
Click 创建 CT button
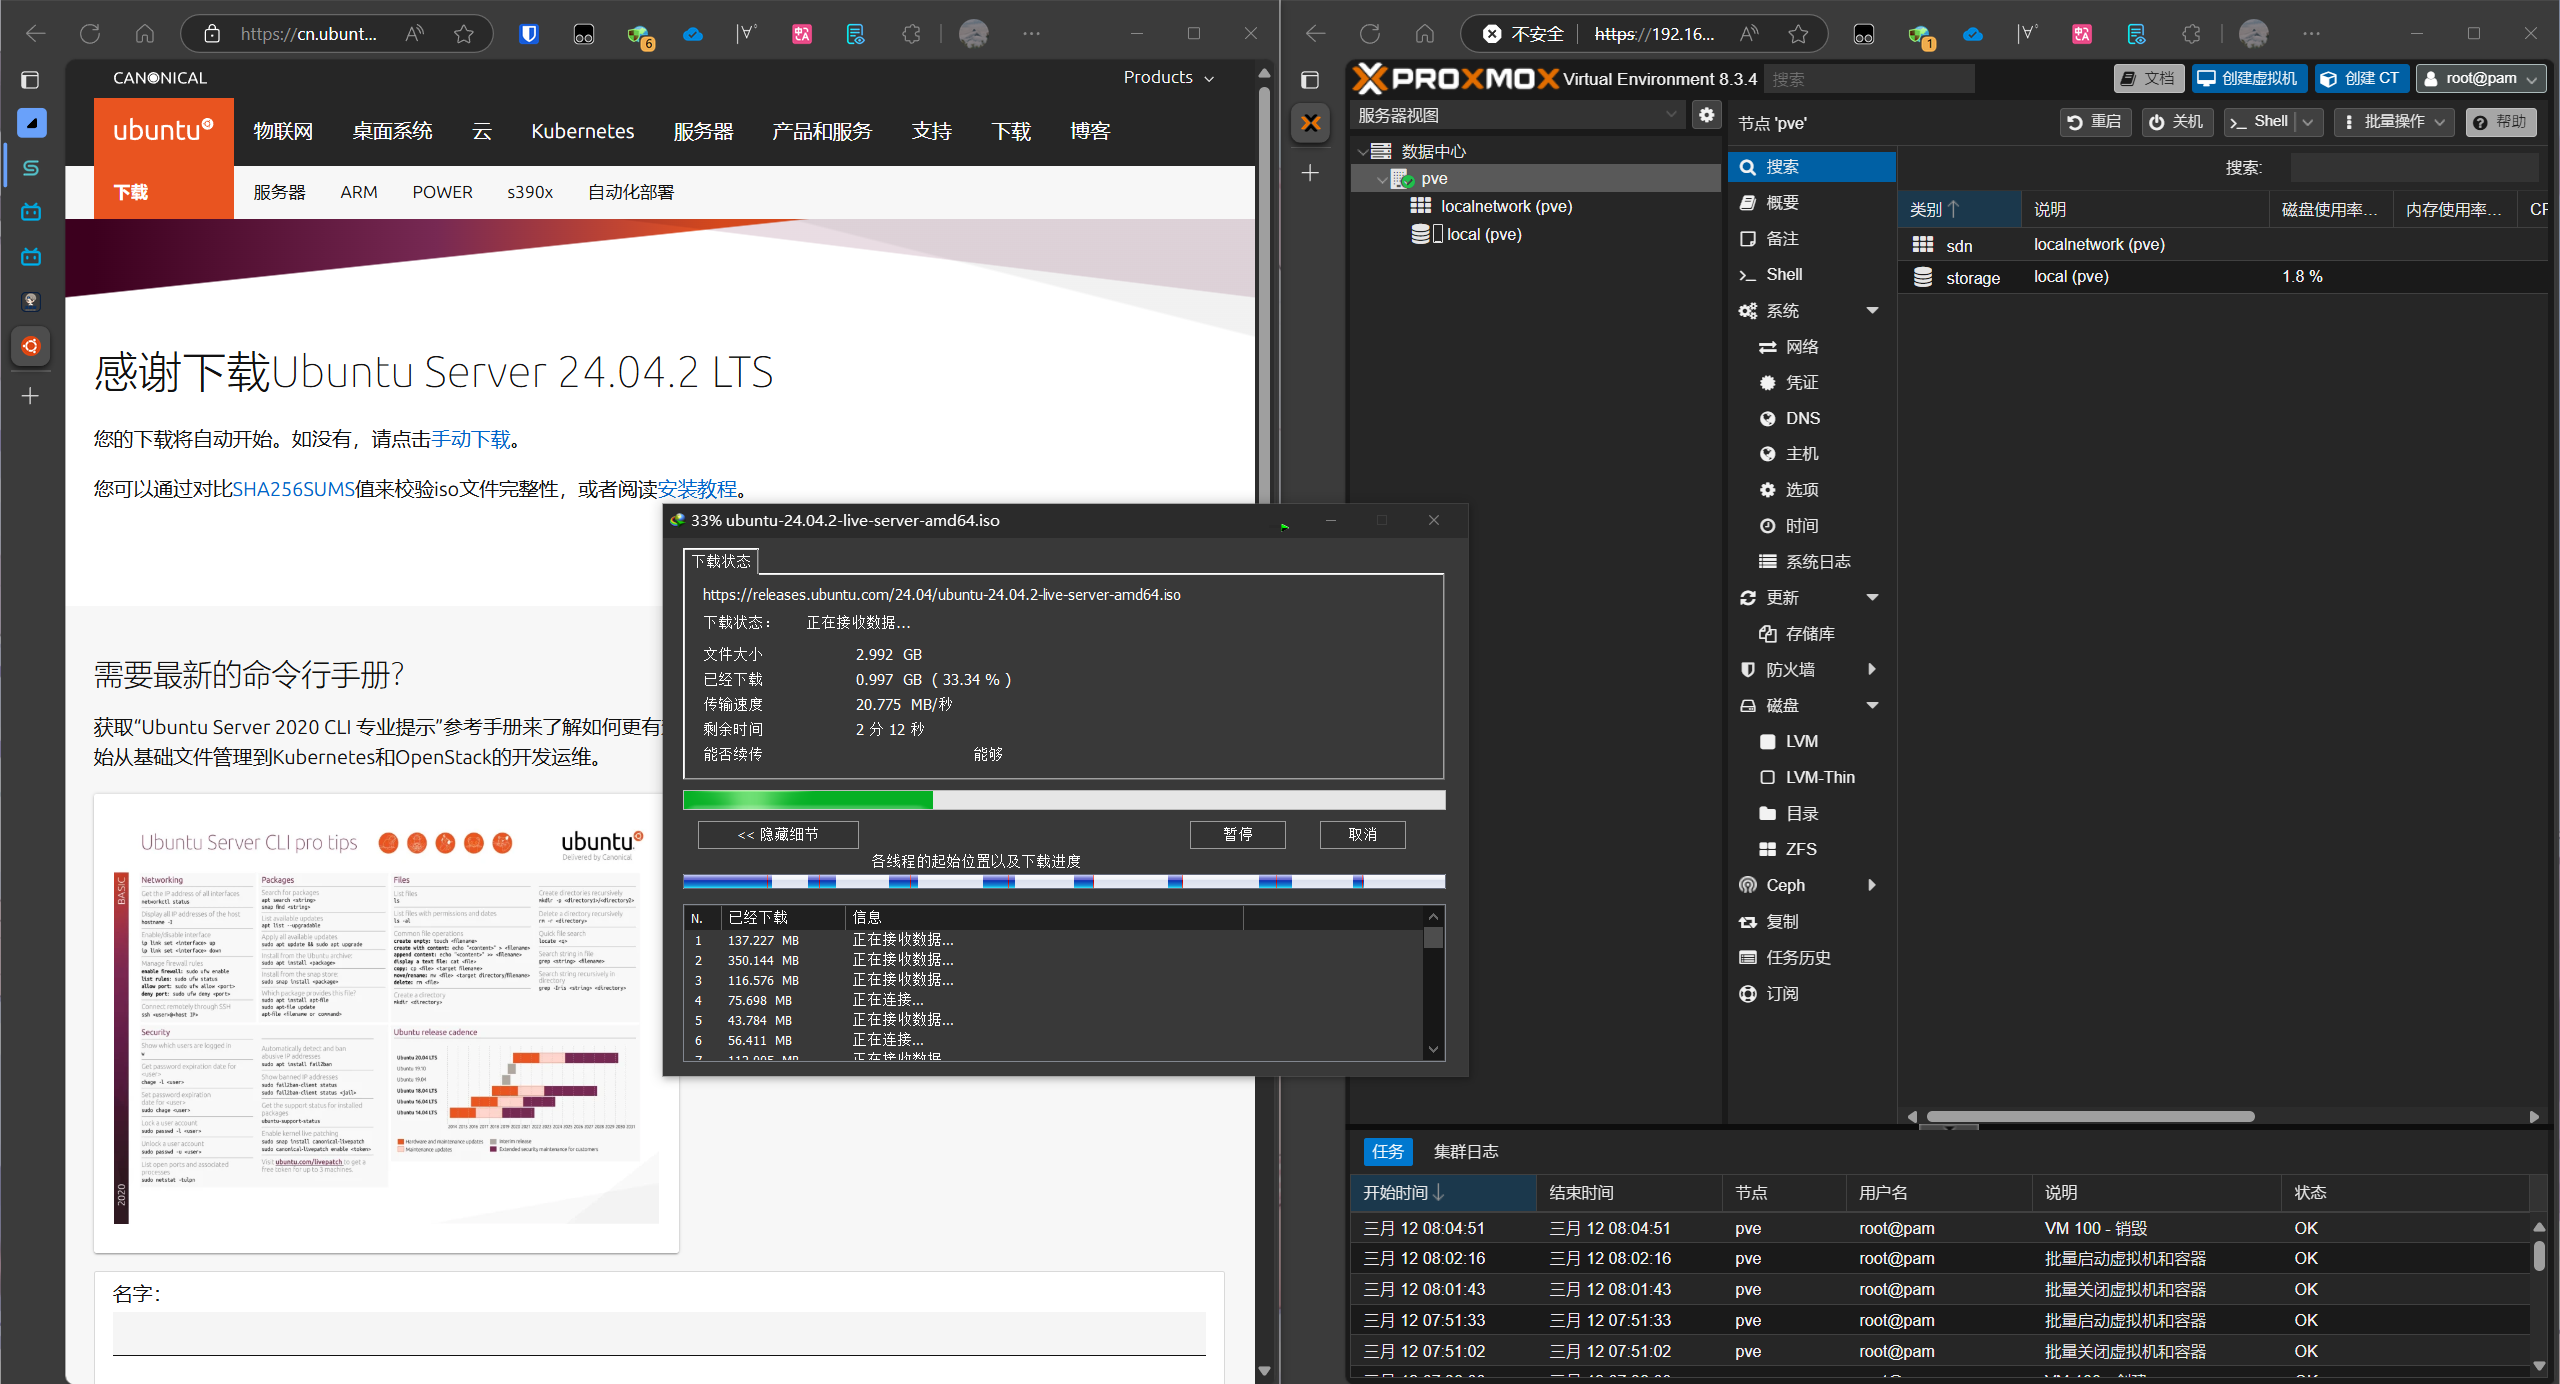click(2360, 79)
